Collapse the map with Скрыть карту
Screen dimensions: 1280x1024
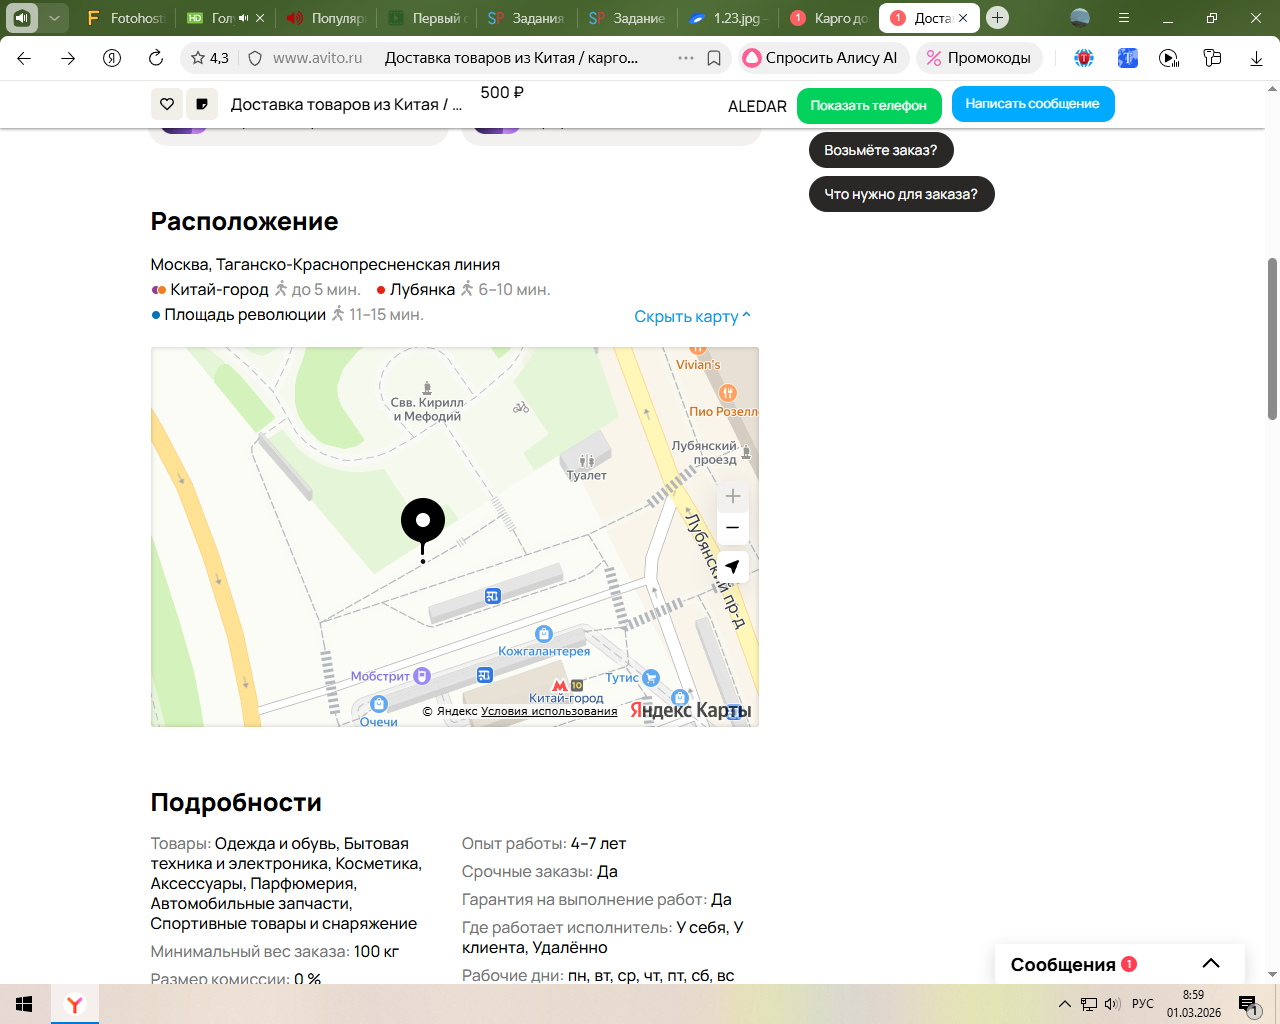(692, 317)
